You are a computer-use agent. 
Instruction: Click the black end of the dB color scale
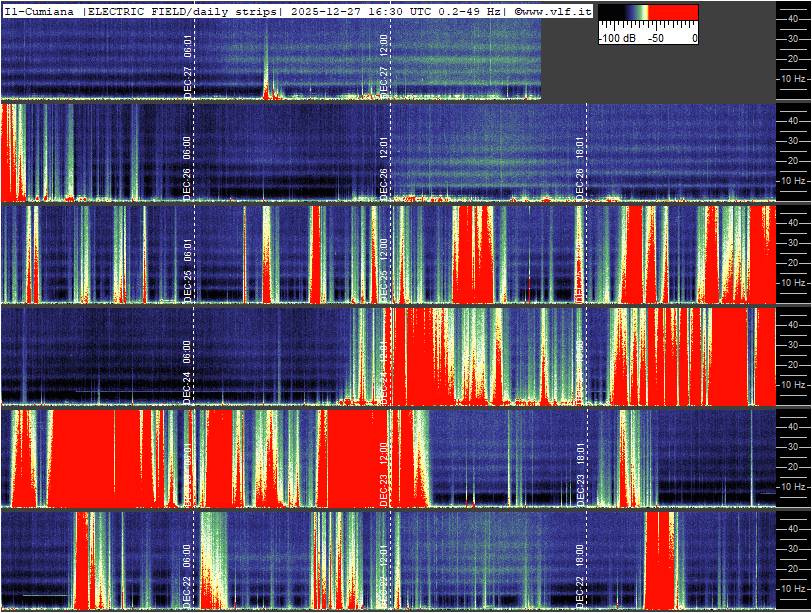tap(608, 14)
